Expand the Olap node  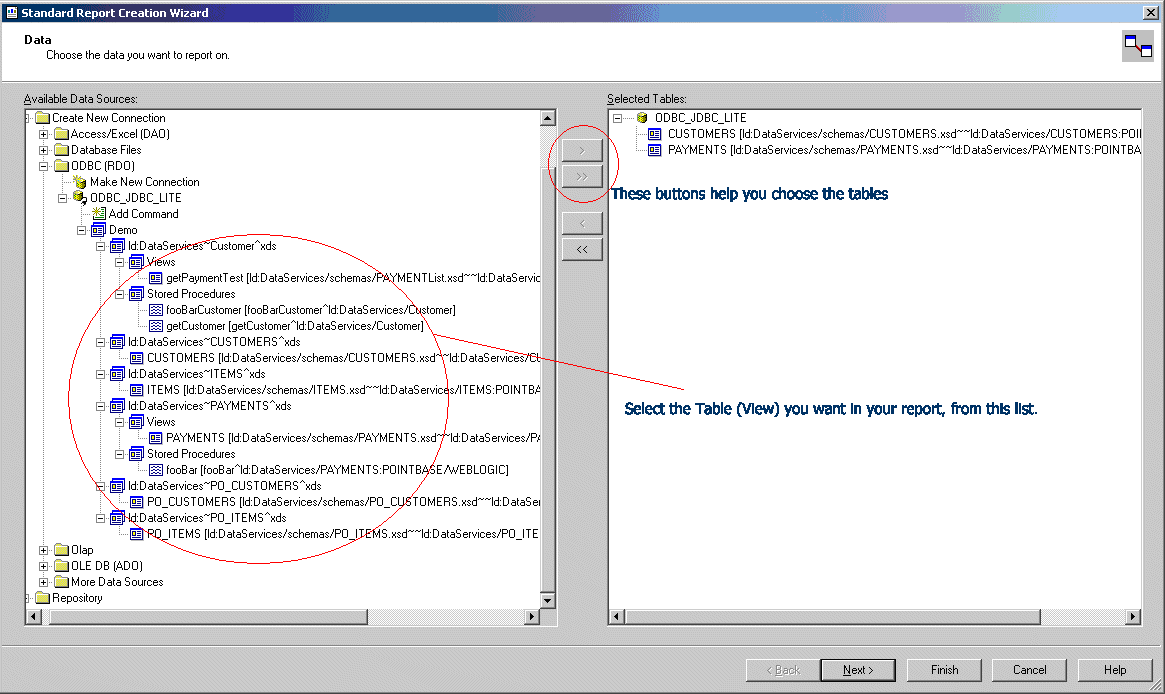(43, 551)
